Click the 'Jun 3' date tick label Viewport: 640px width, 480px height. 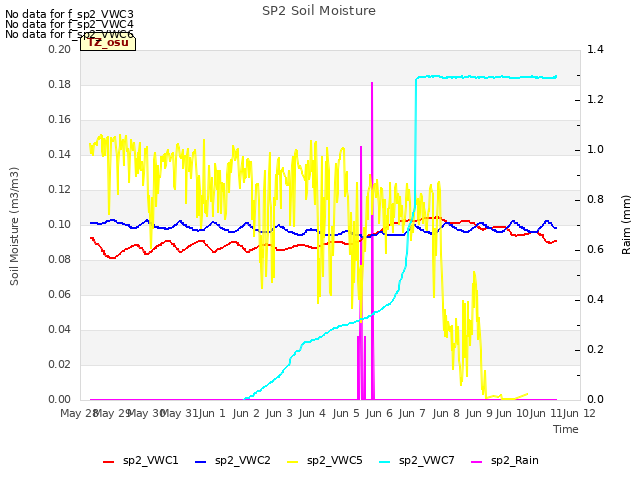[x=279, y=413]
